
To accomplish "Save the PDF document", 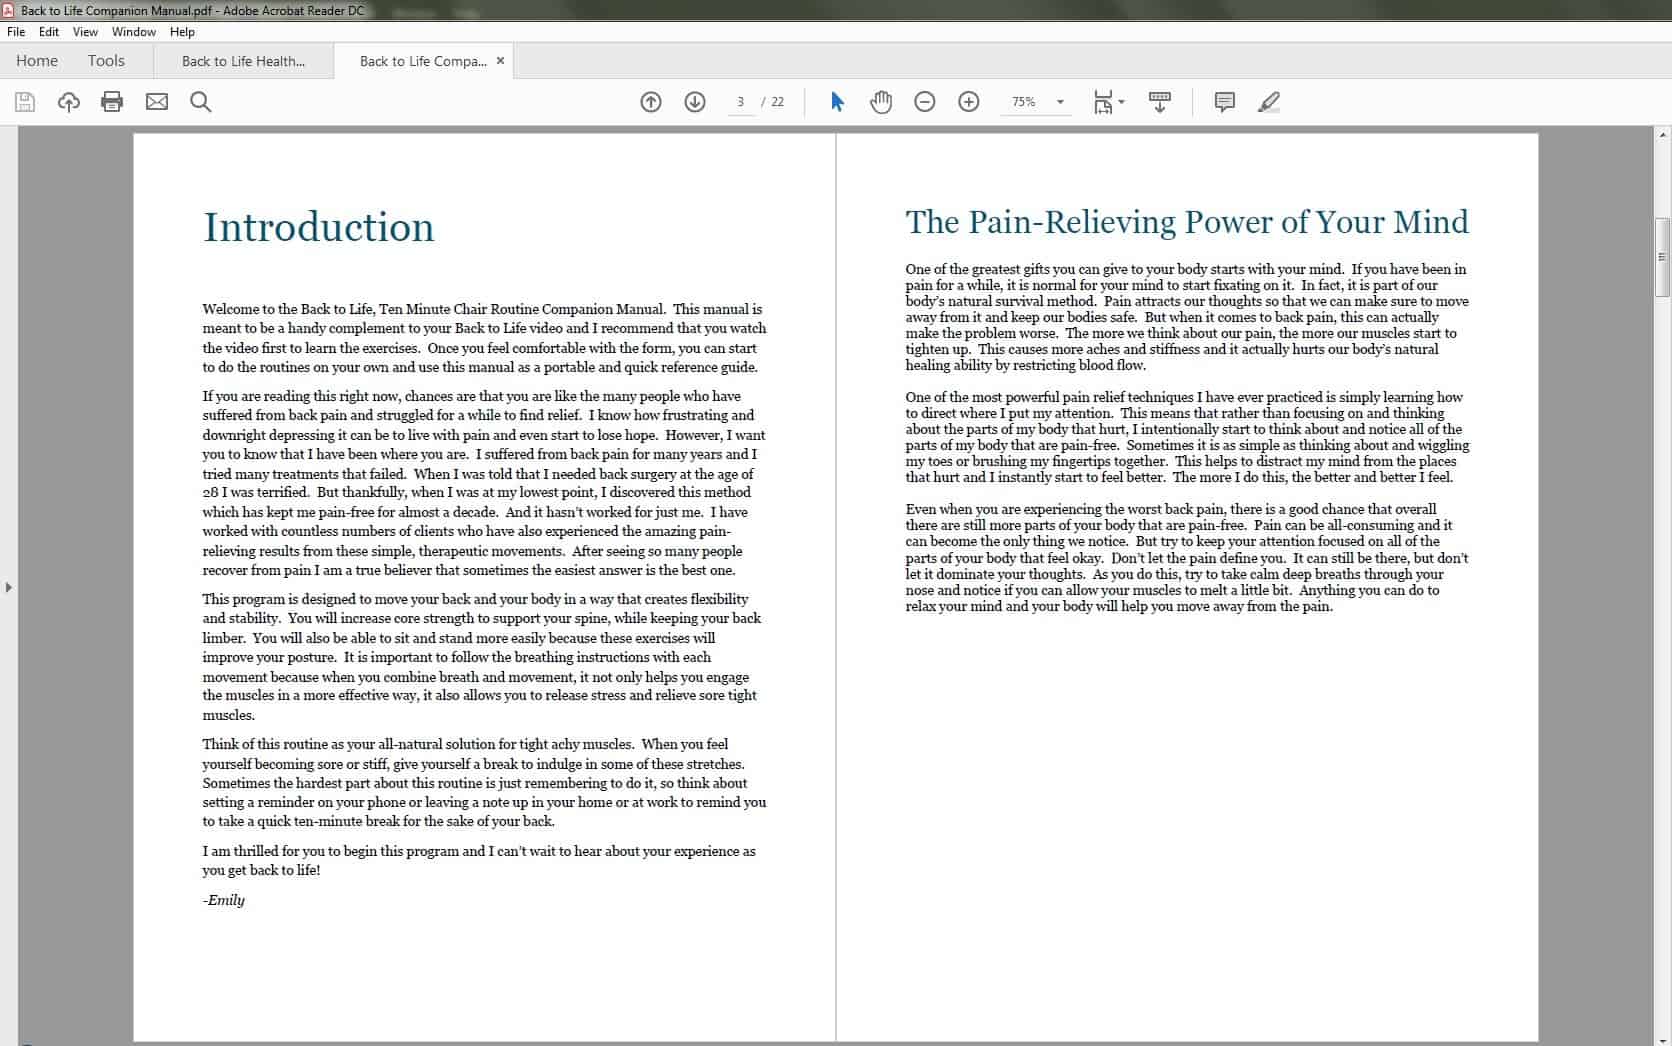I will [24, 101].
